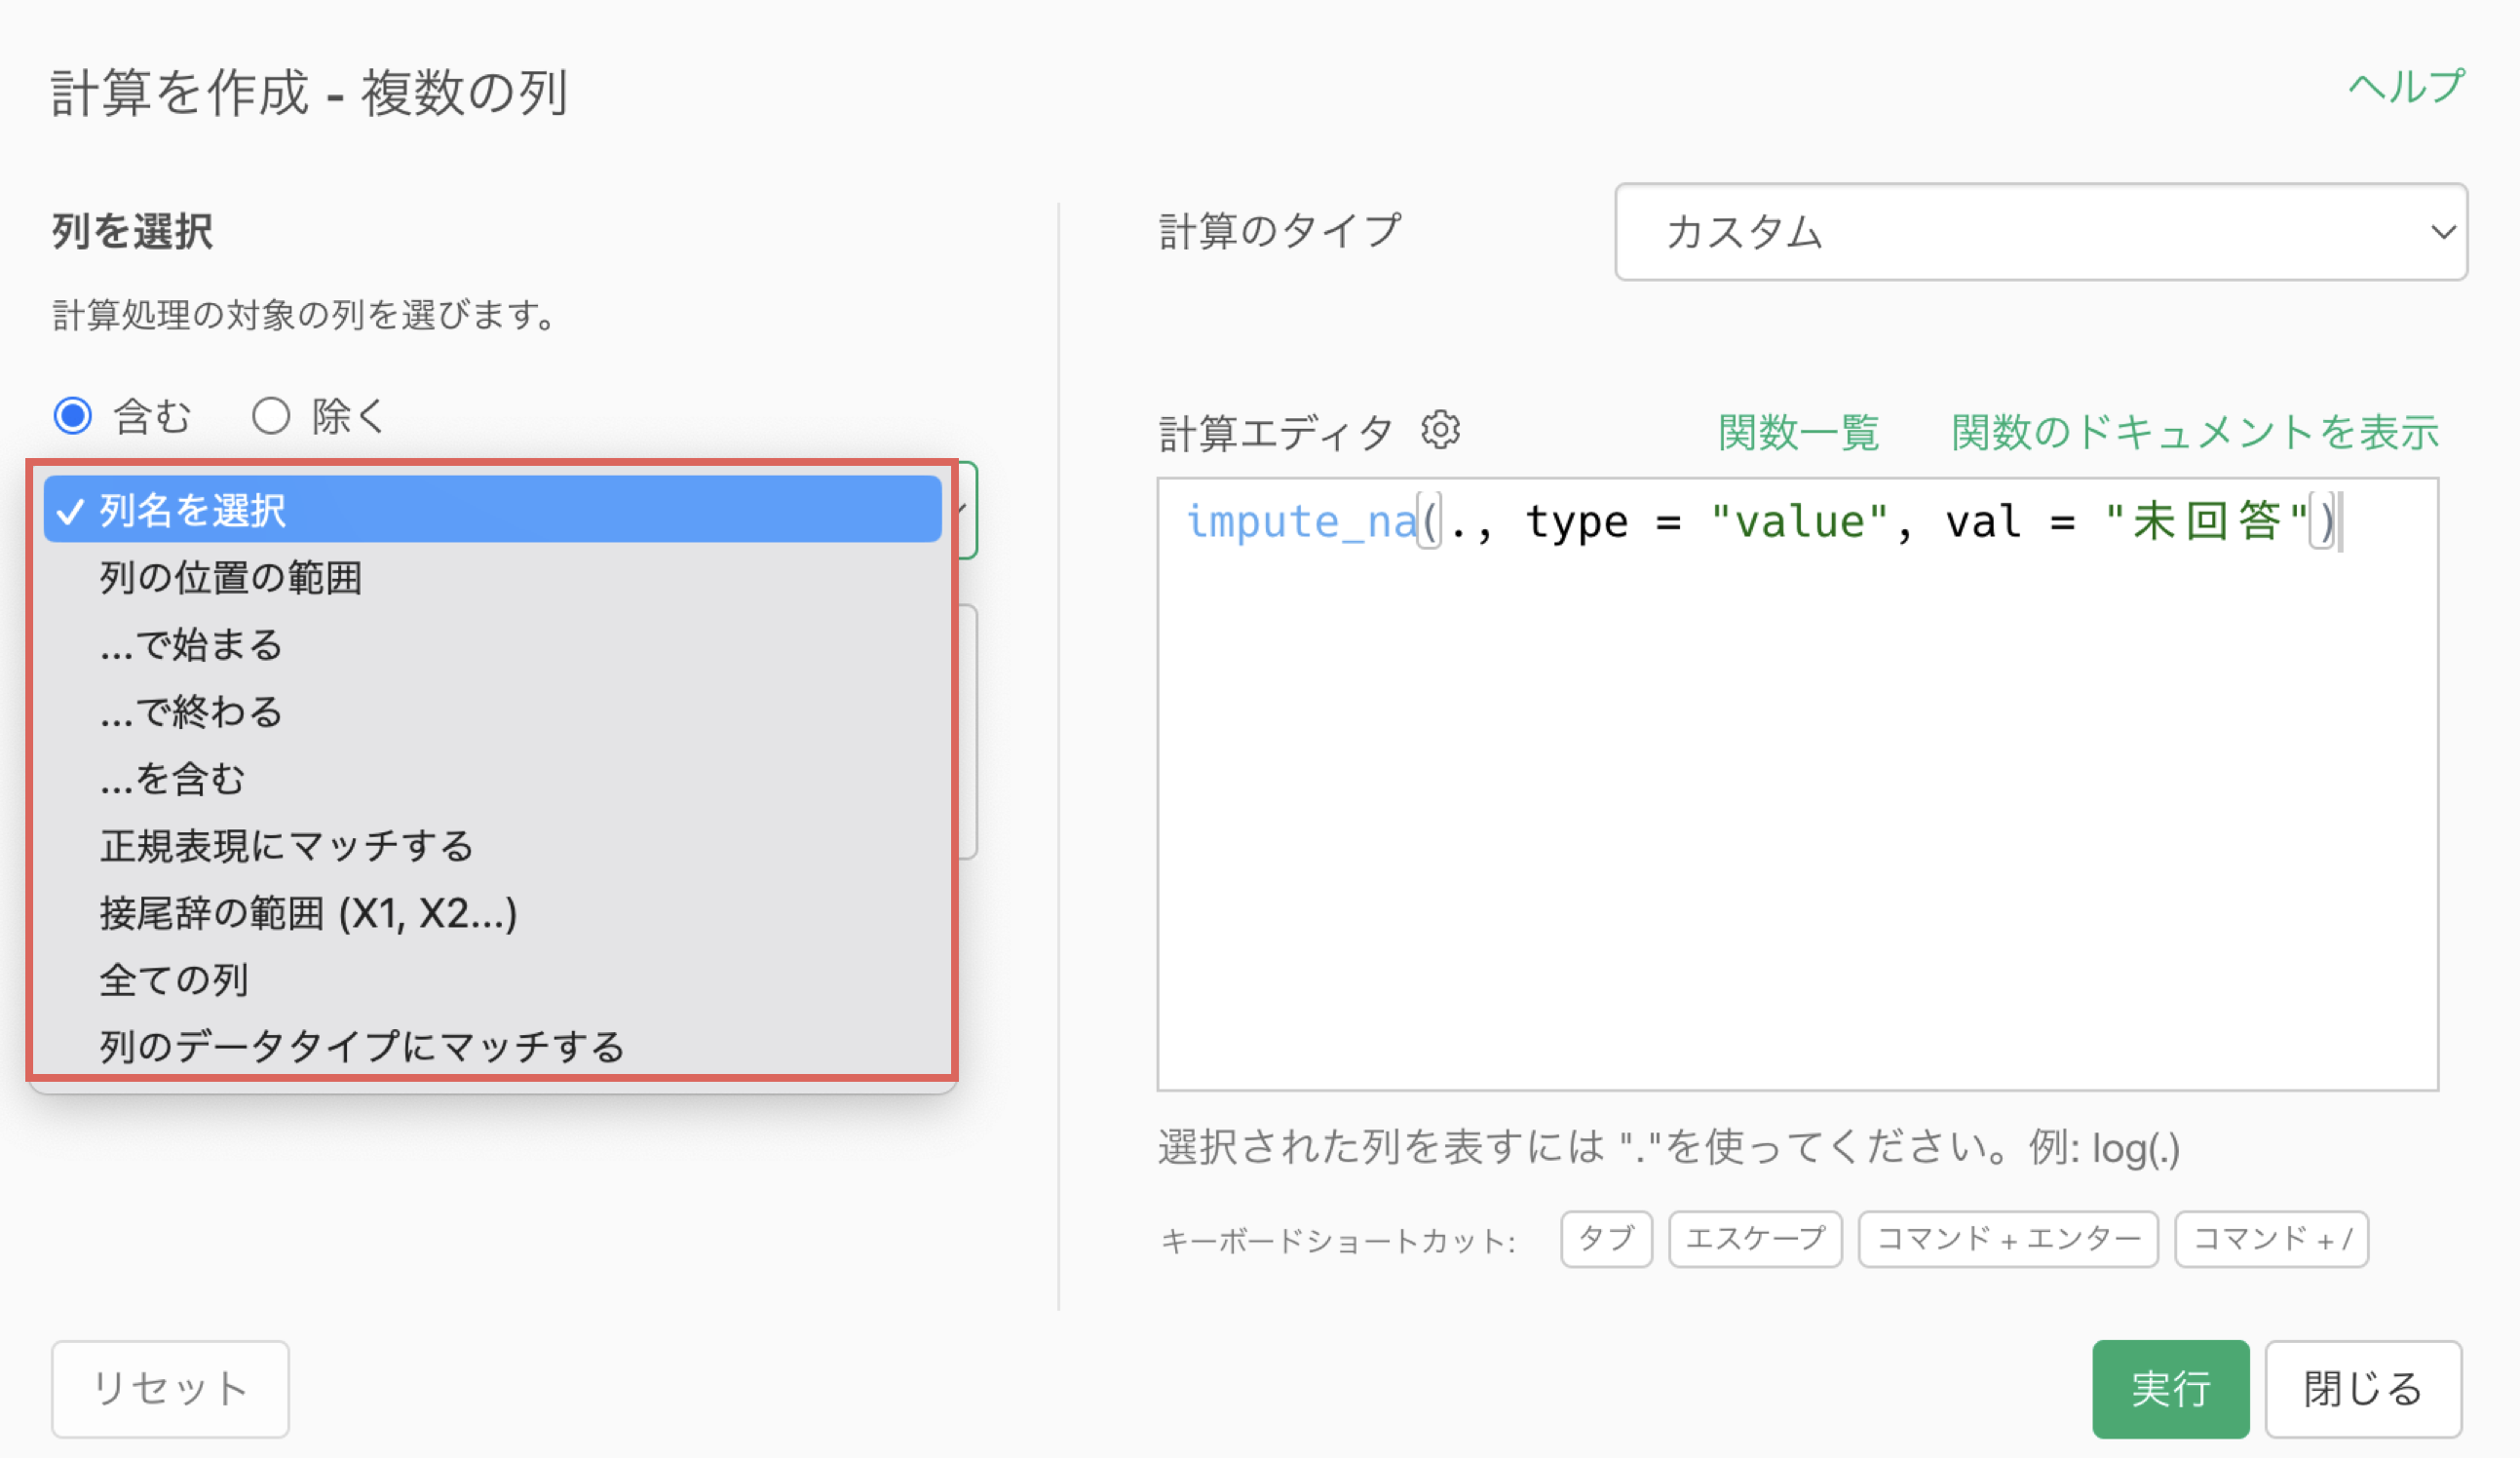The height and width of the screenshot is (1458, 2520).
Task: Choose 全ての列 from the list
Action: (173, 980)
